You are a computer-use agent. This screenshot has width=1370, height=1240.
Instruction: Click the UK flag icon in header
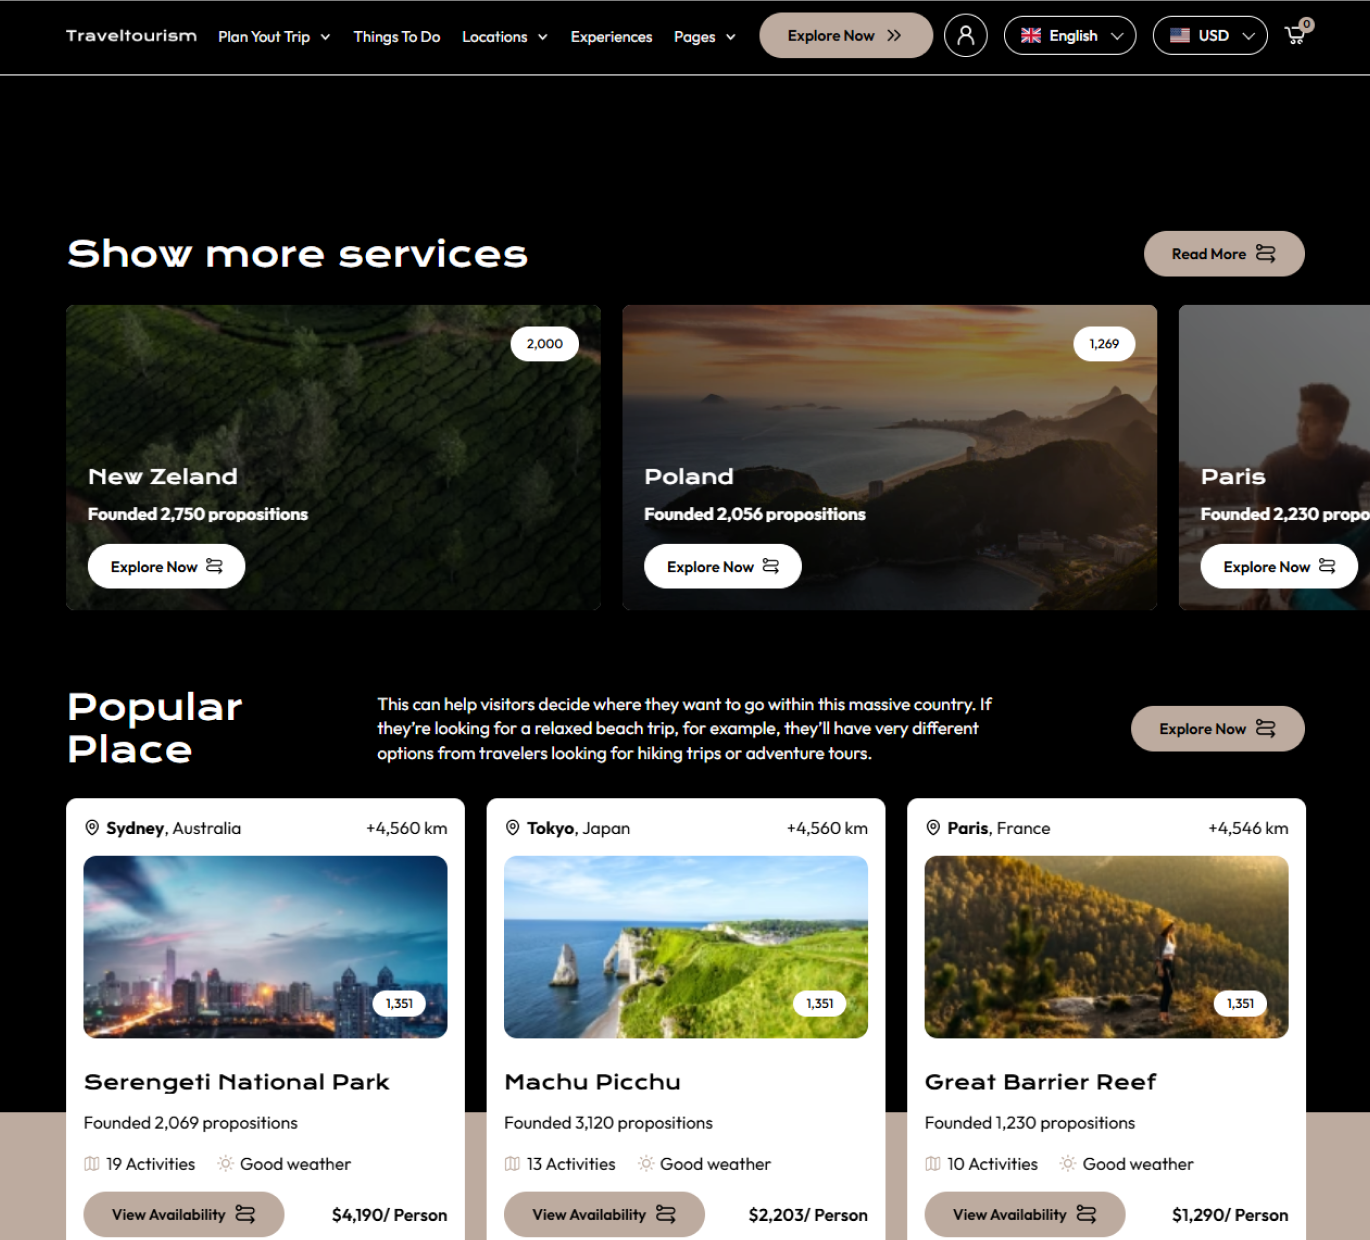(1031, 36)
